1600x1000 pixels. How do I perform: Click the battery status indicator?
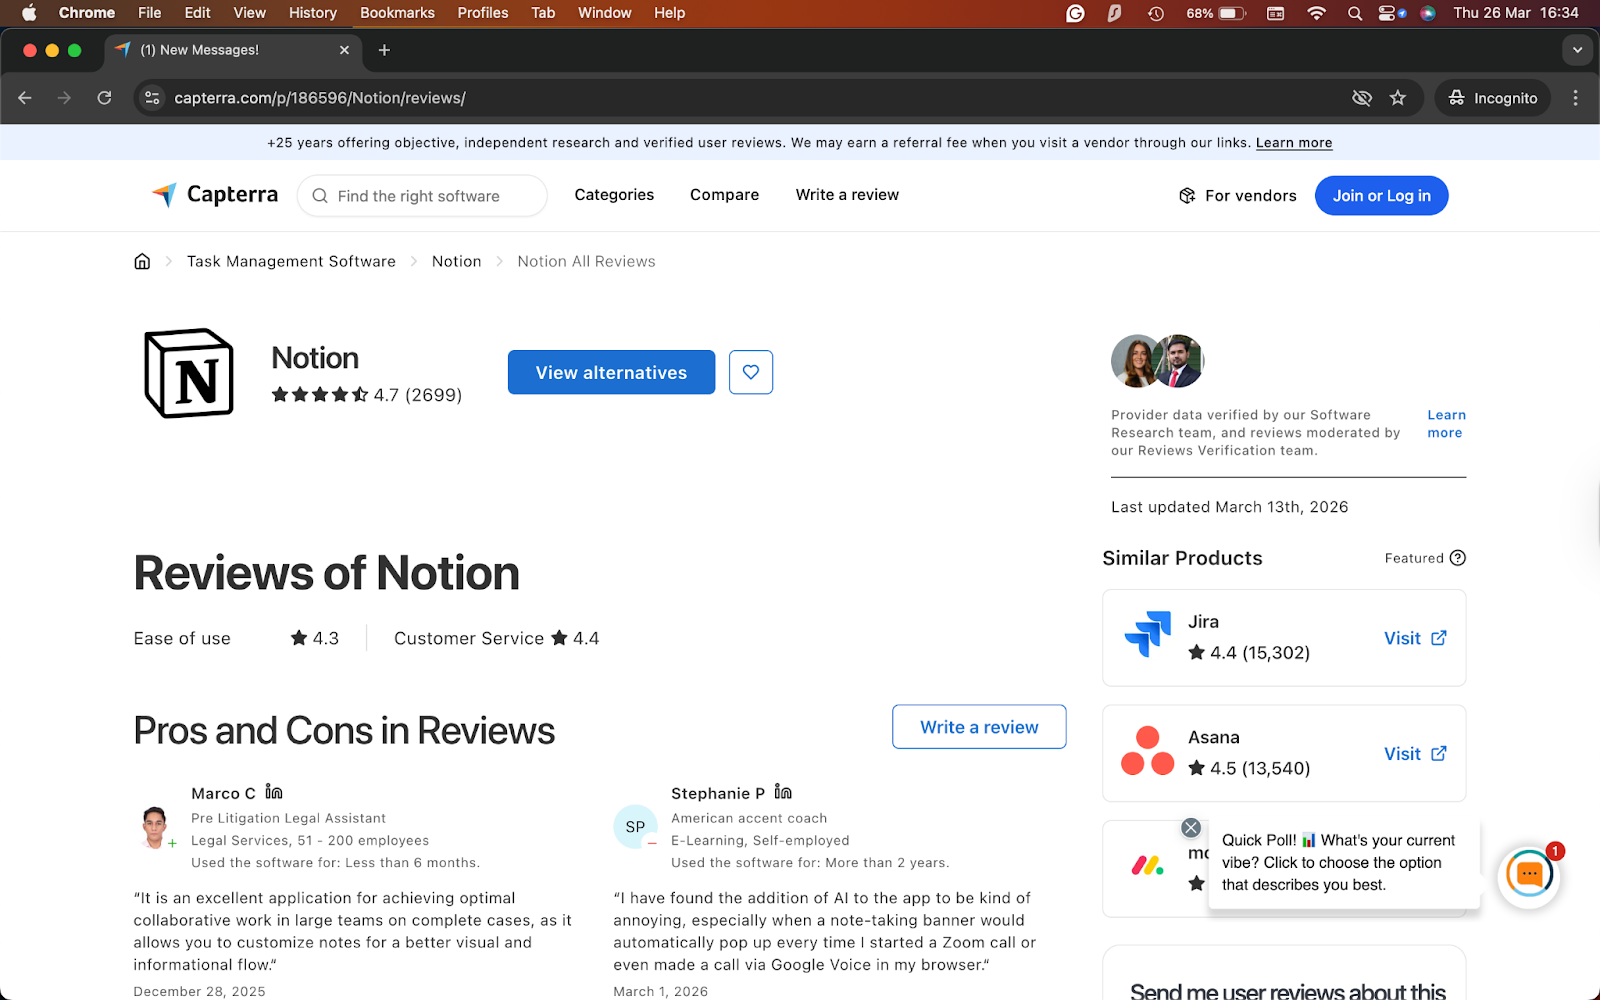[1216, 13]
